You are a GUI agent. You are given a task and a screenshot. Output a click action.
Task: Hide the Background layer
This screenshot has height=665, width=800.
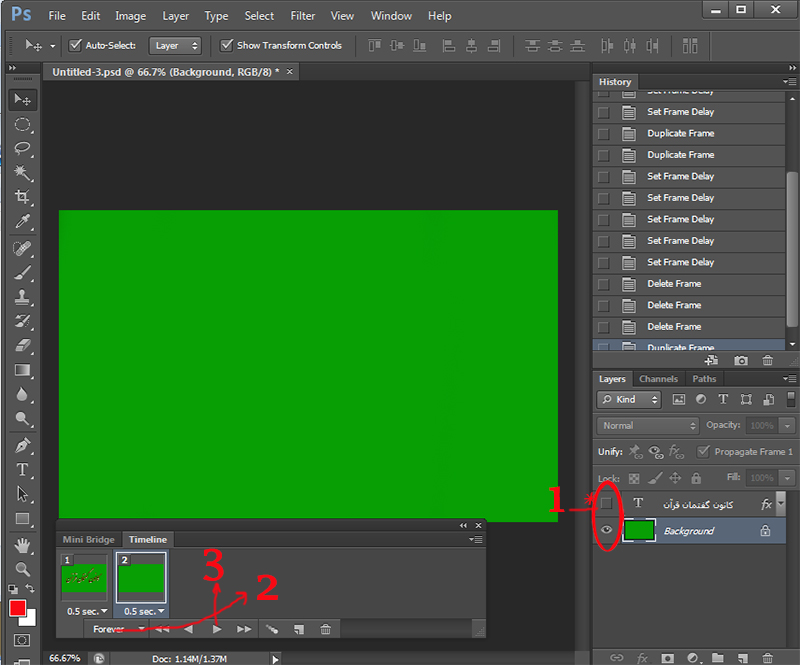click(x=606, y=530)
